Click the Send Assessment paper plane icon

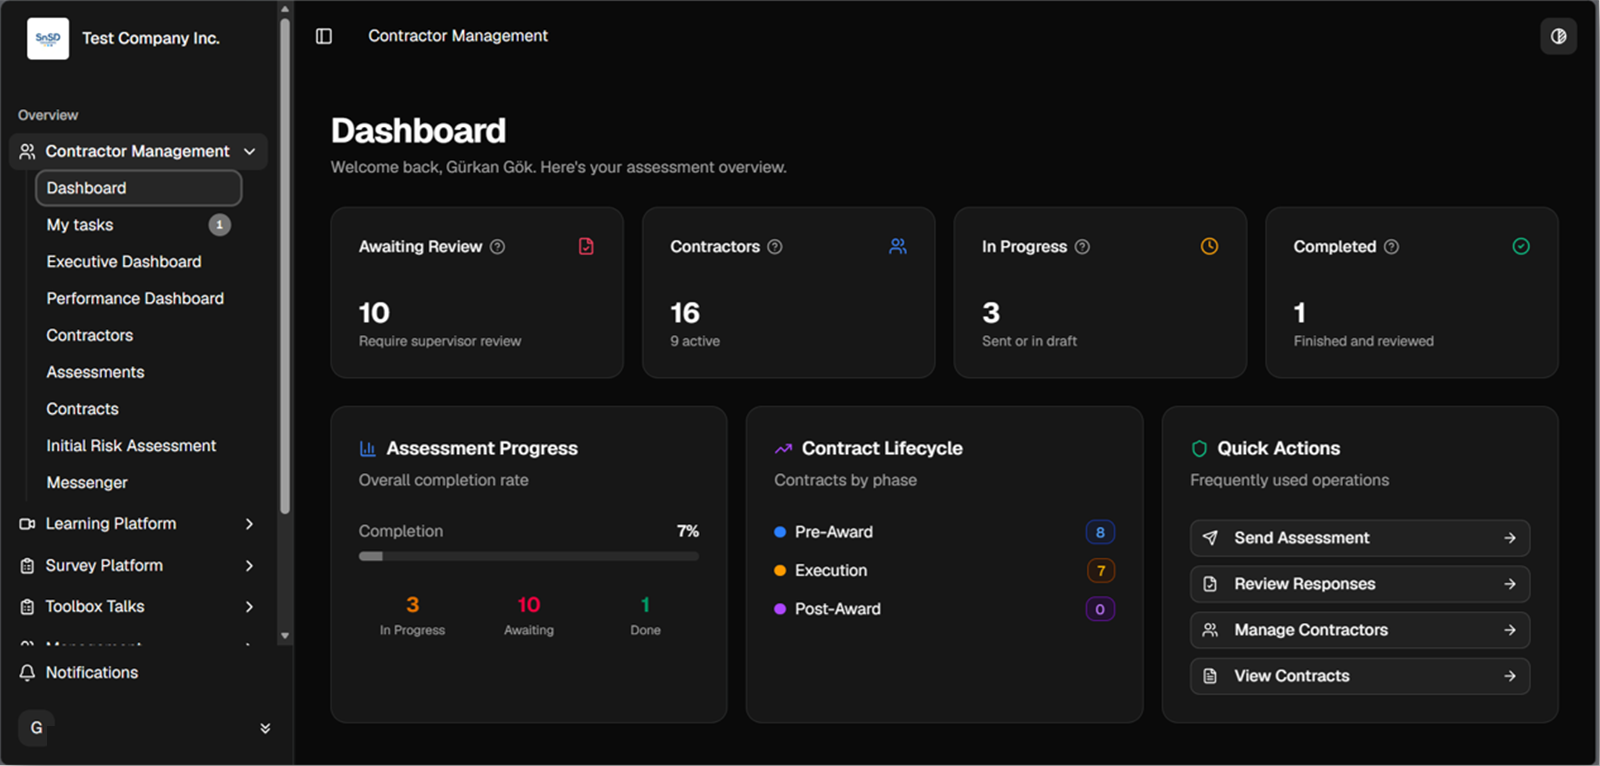tap(1210, 538)
